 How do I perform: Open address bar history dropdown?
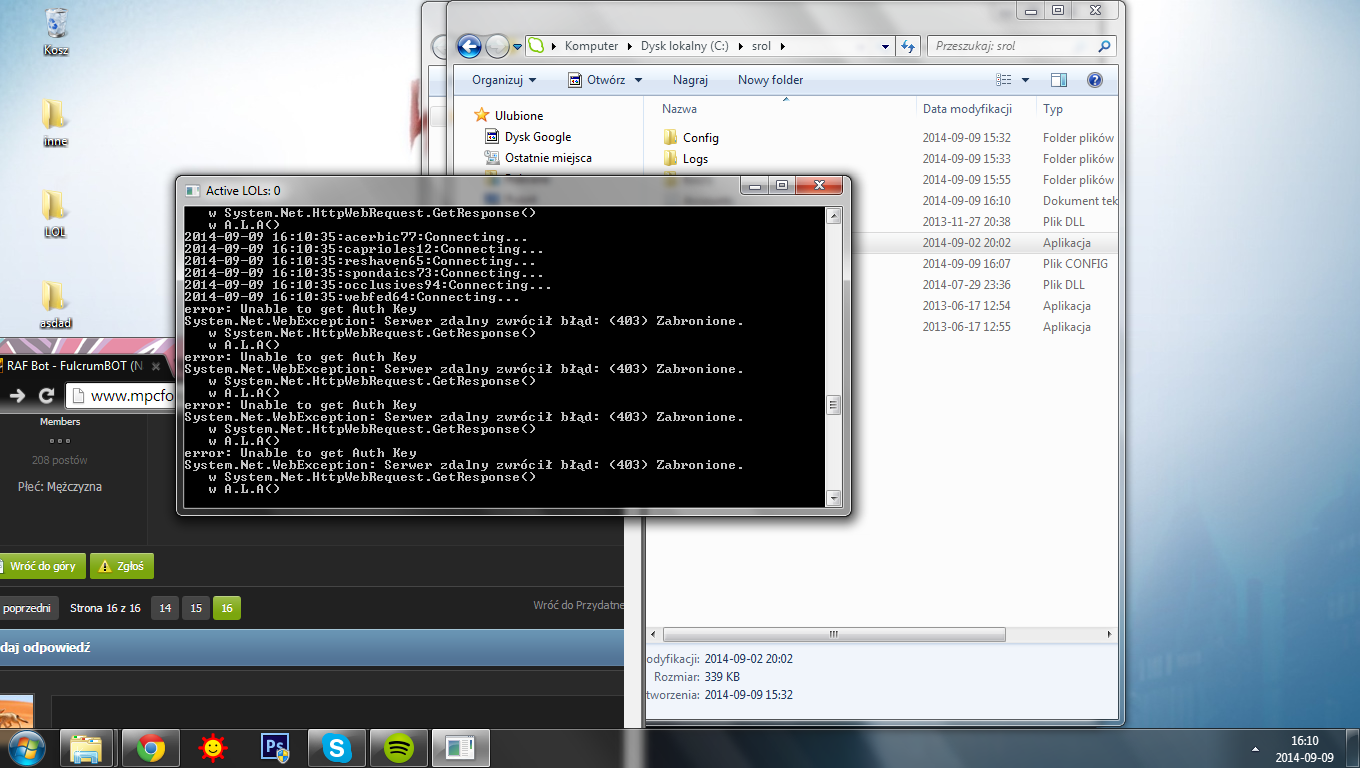tap(886, 46)
